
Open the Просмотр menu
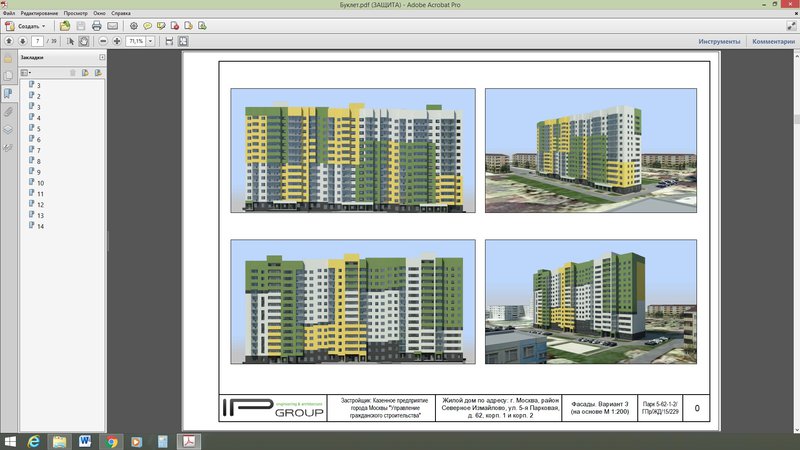76,13
